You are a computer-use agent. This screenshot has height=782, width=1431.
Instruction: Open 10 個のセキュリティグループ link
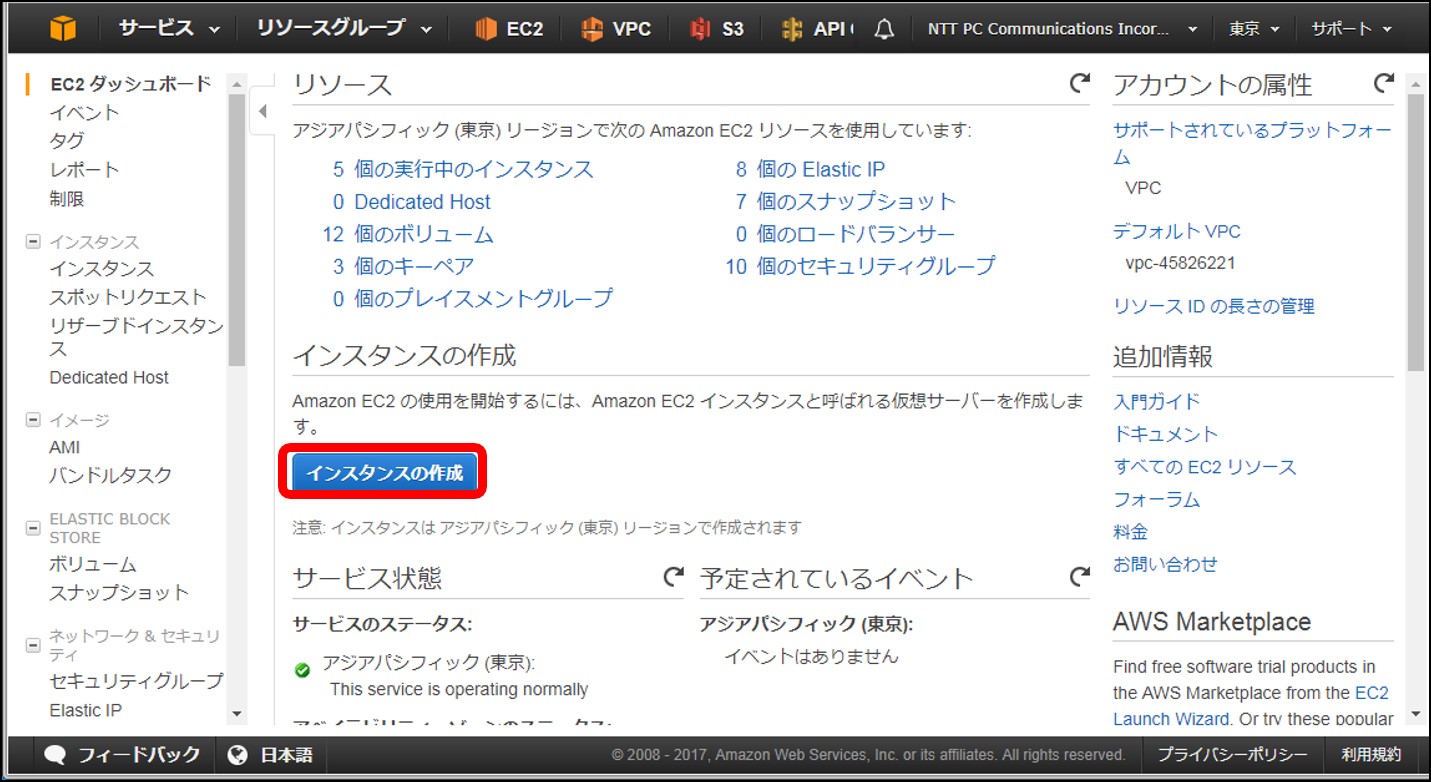(860, 266)
